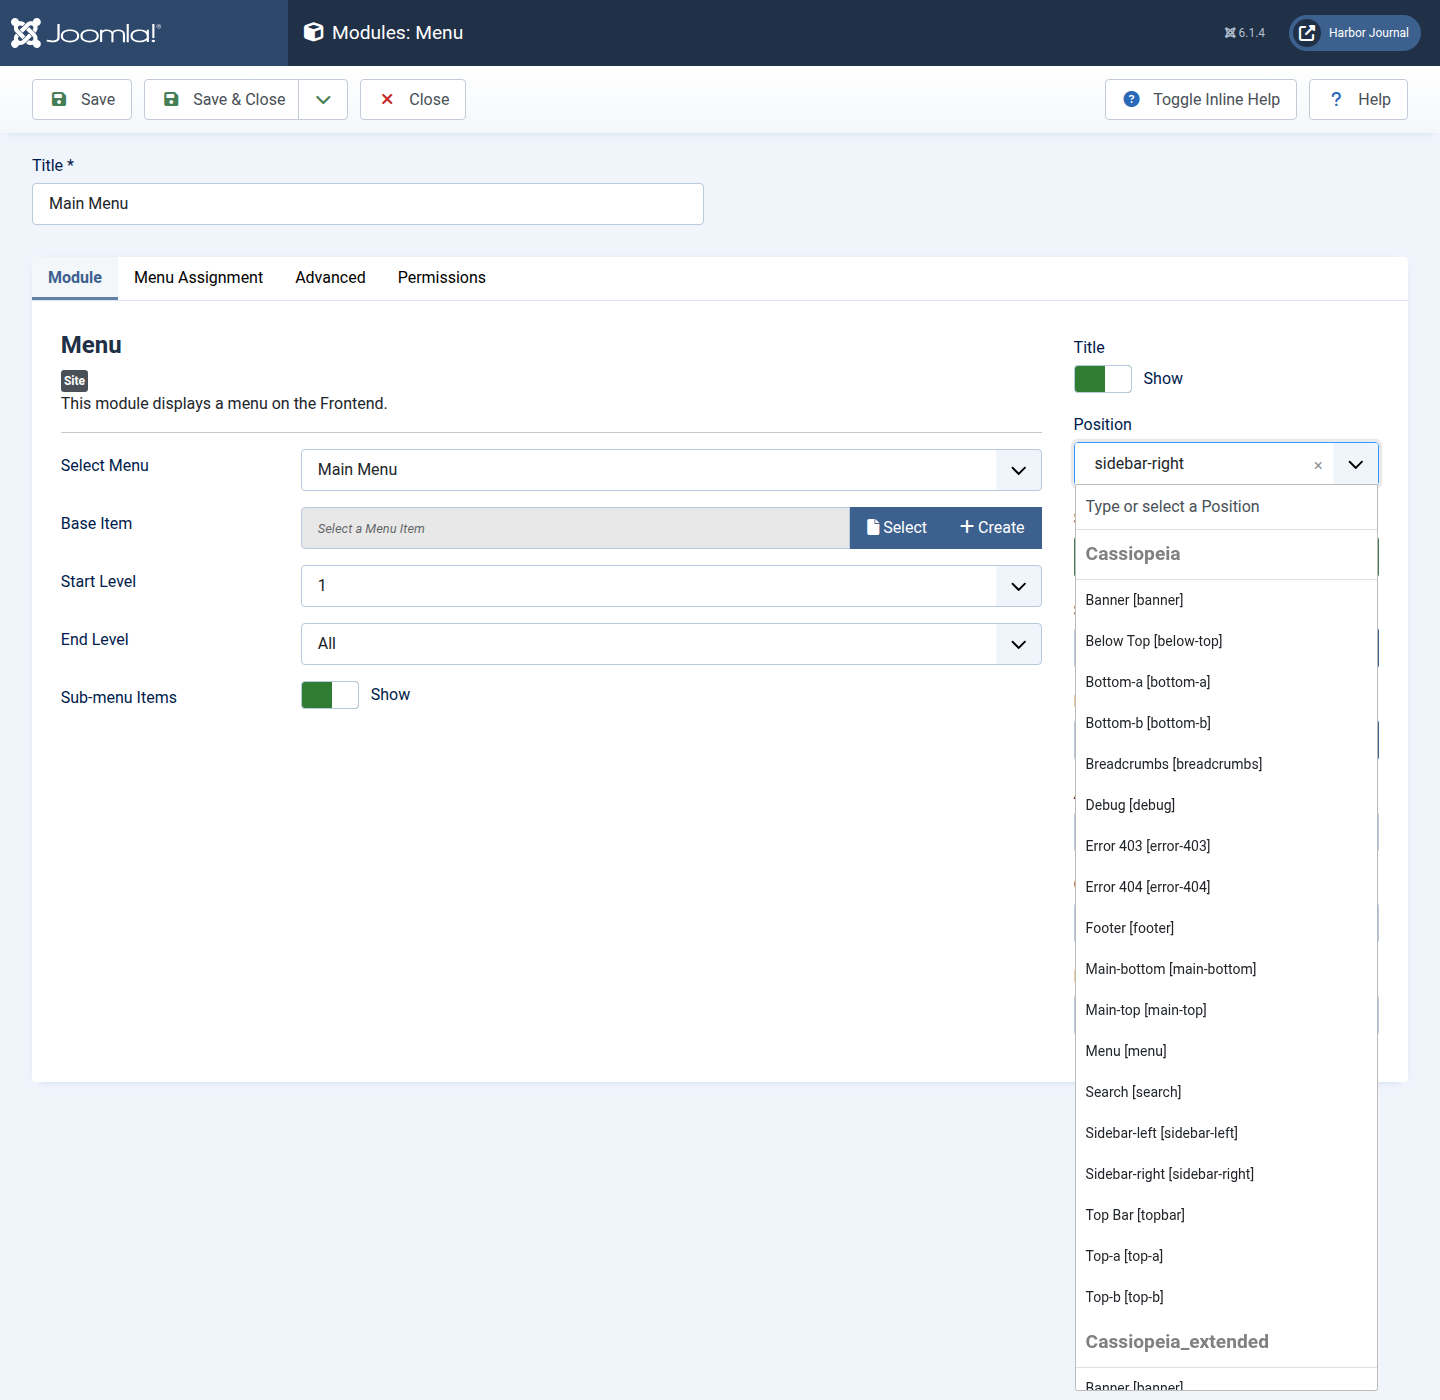The image size is (1440, 1400).
Task: Open Harbor Journal site preview link
Action: tap(1354, 33)
